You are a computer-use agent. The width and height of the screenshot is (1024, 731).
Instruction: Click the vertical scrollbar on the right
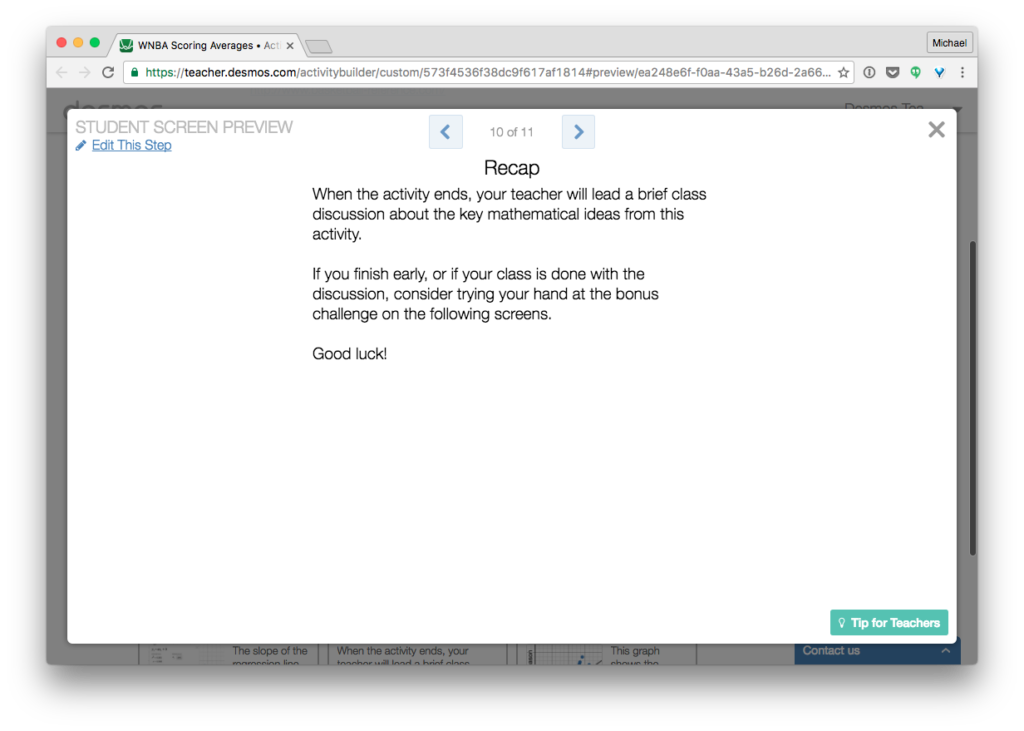[972, 400]
